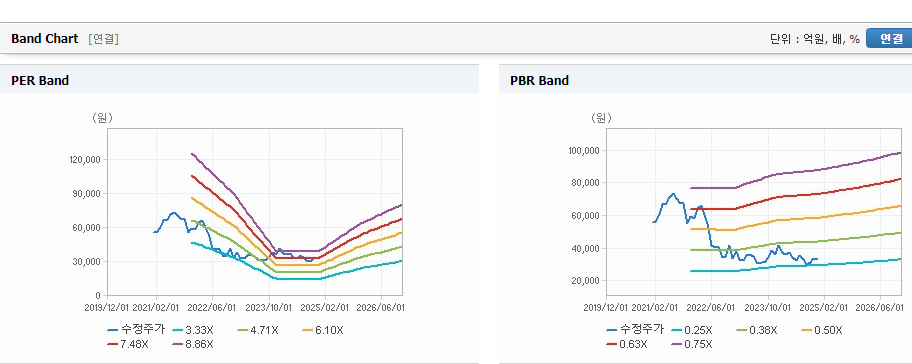Click 2023/10/01 date on PER chart axis
Image resolution: width=912 pixels, height=364 pixels.
269,307
